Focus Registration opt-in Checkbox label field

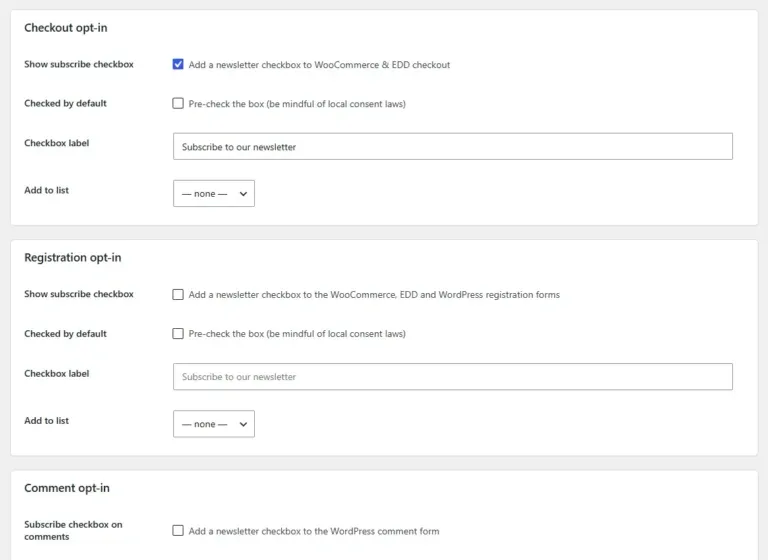[453, 376]
